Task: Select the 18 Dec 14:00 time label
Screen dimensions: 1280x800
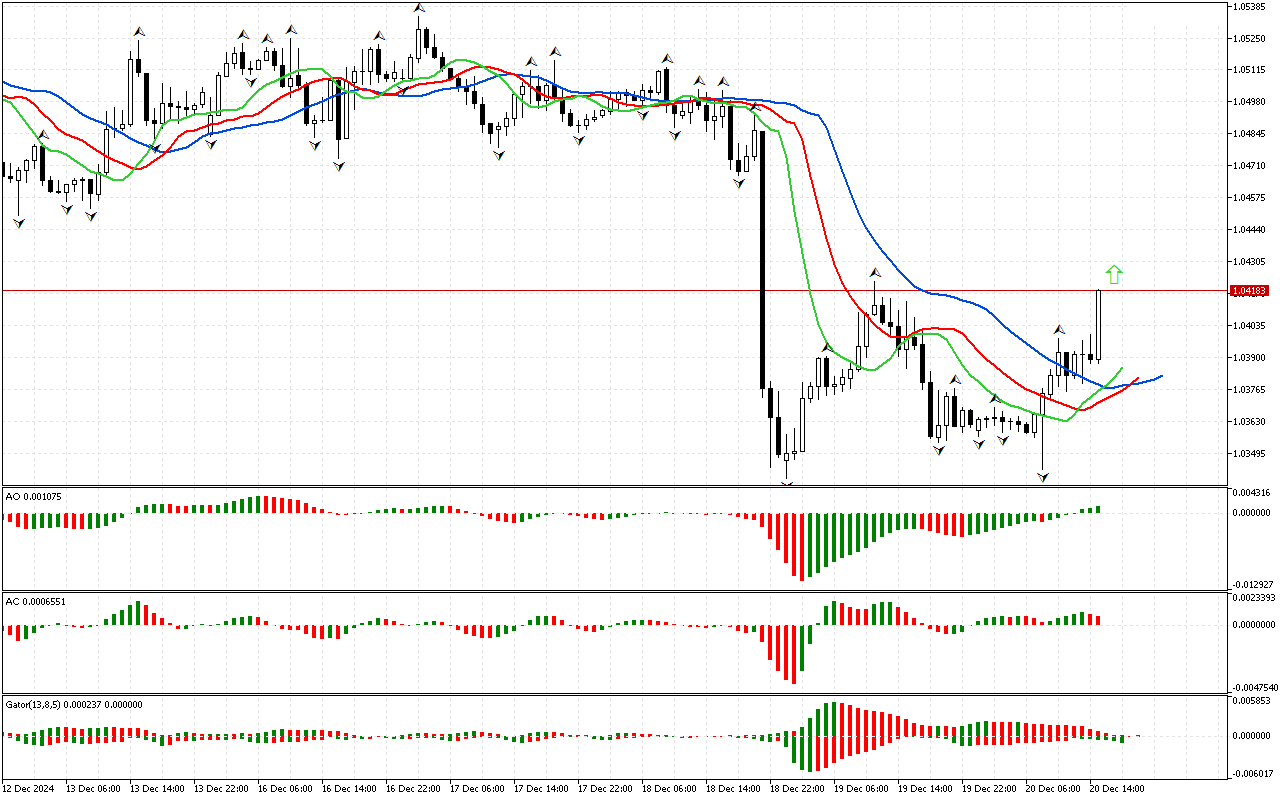Action: (733, 789)
